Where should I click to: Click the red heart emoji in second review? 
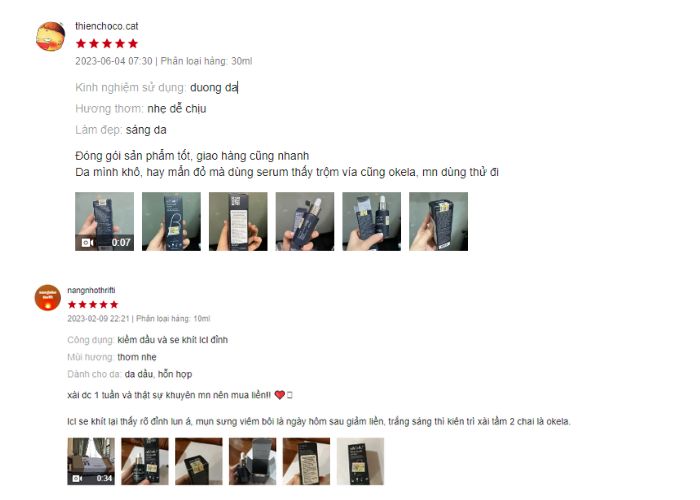pos(279,395)
